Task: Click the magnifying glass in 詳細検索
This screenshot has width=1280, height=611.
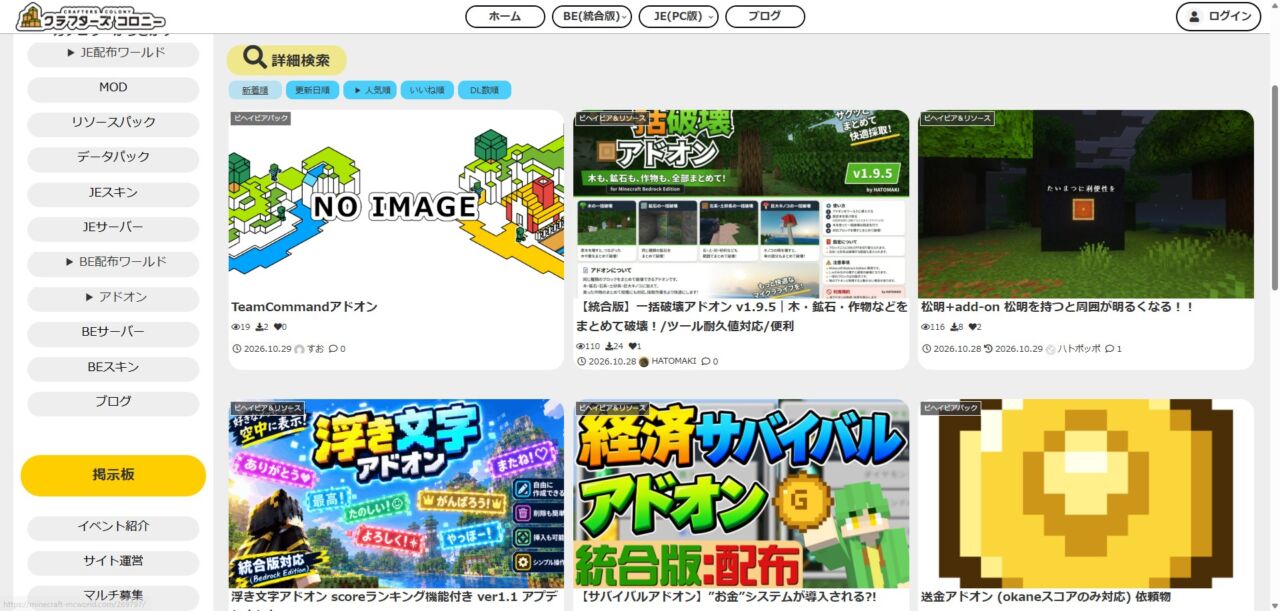Action: point(255,59)
